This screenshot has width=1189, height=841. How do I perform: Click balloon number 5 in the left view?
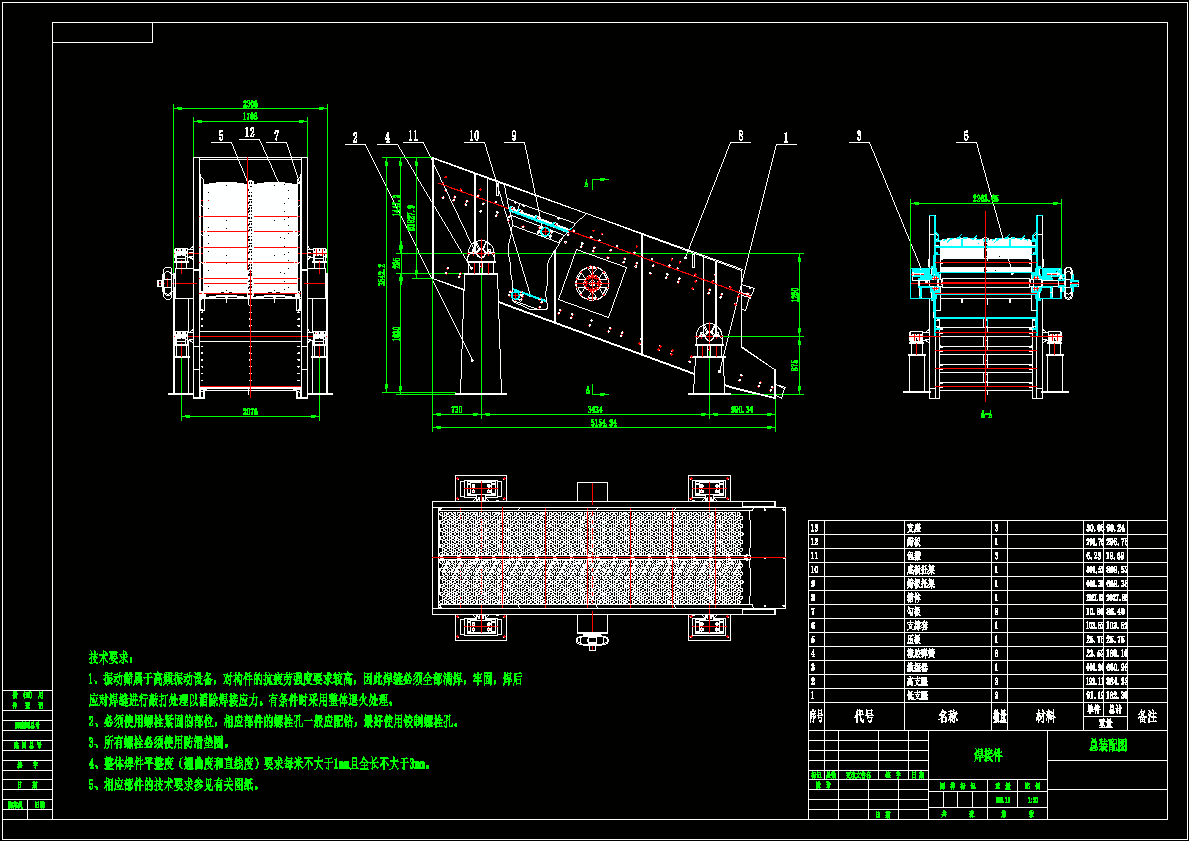click(221, 136)
